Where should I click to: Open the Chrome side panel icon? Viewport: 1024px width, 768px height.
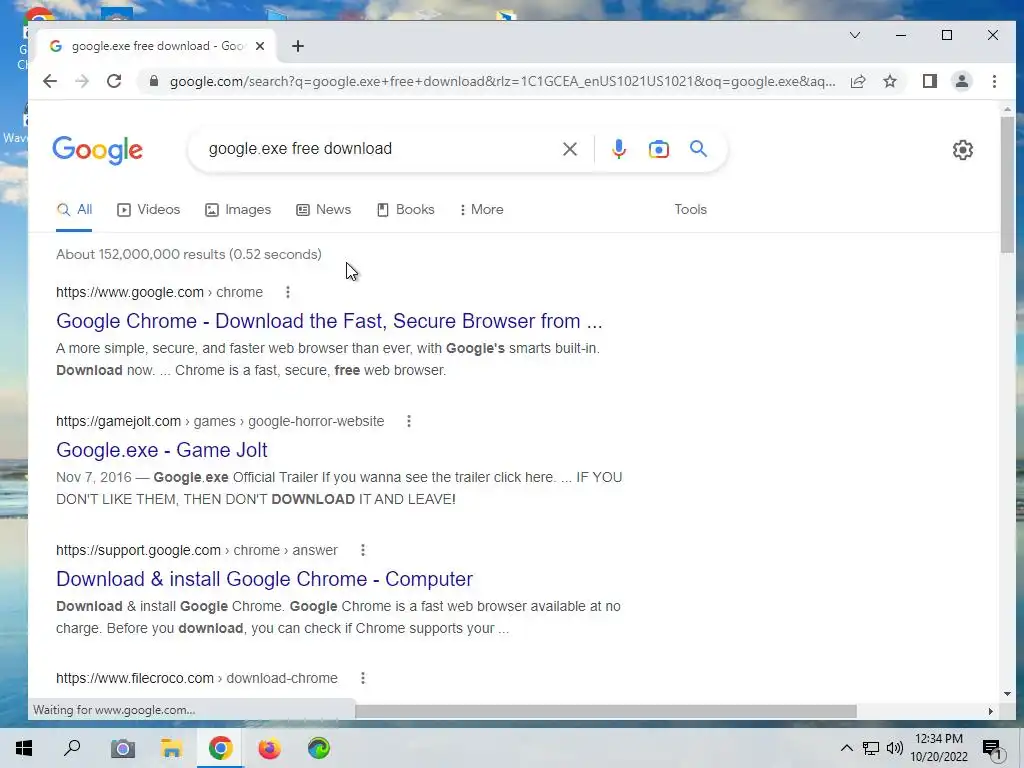point(929,81)
